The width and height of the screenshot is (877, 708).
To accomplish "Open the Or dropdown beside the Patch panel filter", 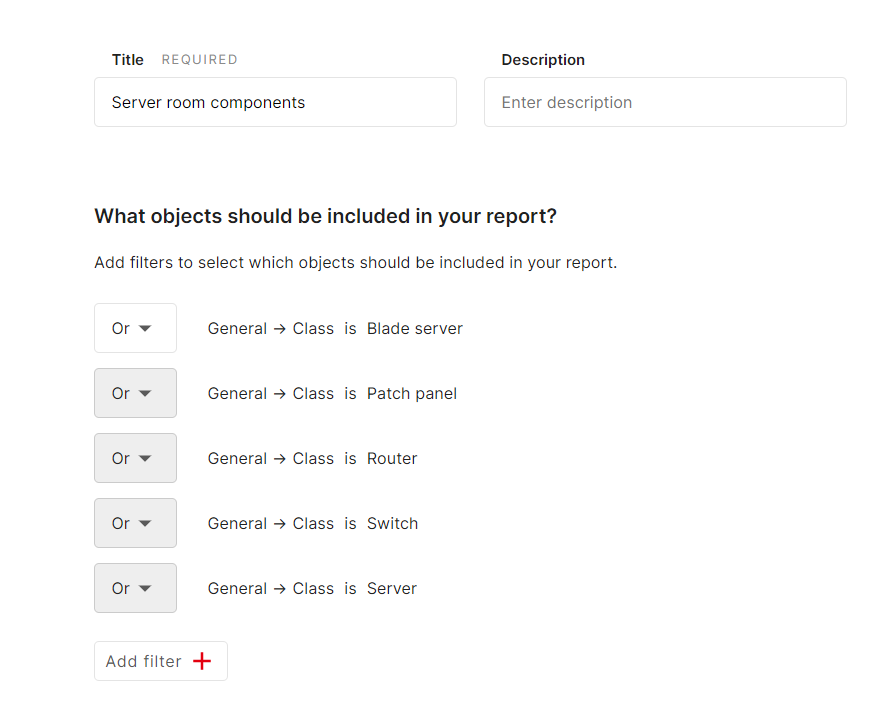I will tap(135, 393).
